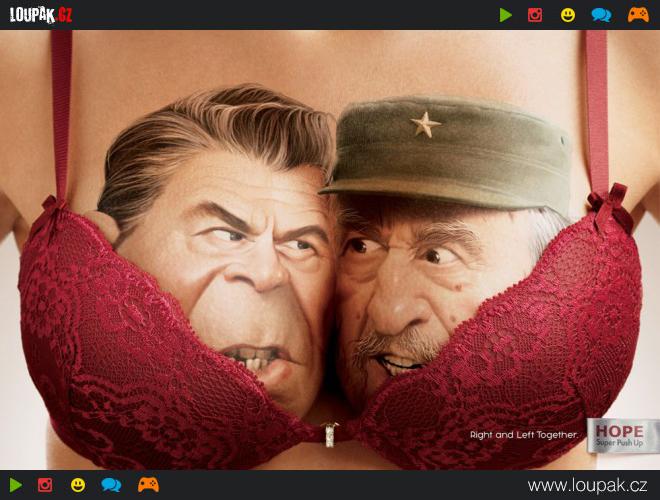Click the yellow smiley icon in top bar
The height and width of the screenshot is (500, 660).
click(567, 15)
